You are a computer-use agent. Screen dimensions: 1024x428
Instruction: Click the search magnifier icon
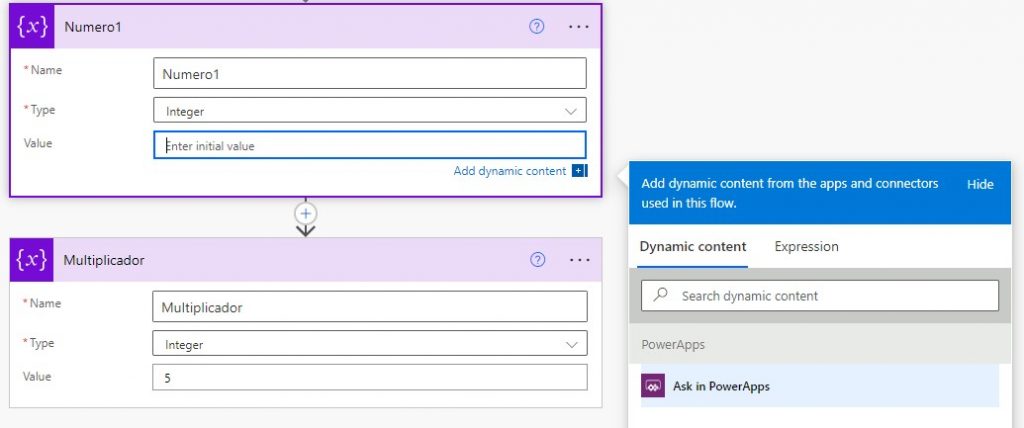(661, 296)
